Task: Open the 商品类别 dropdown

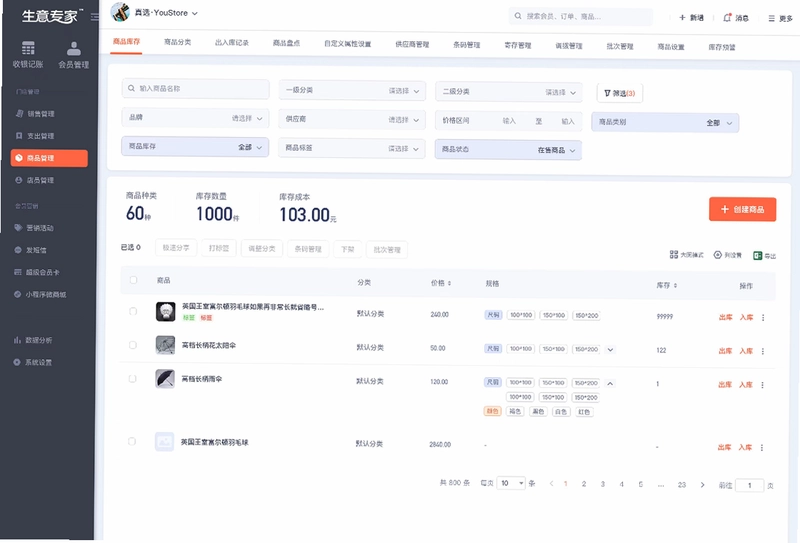Action: tap(665, 122)
